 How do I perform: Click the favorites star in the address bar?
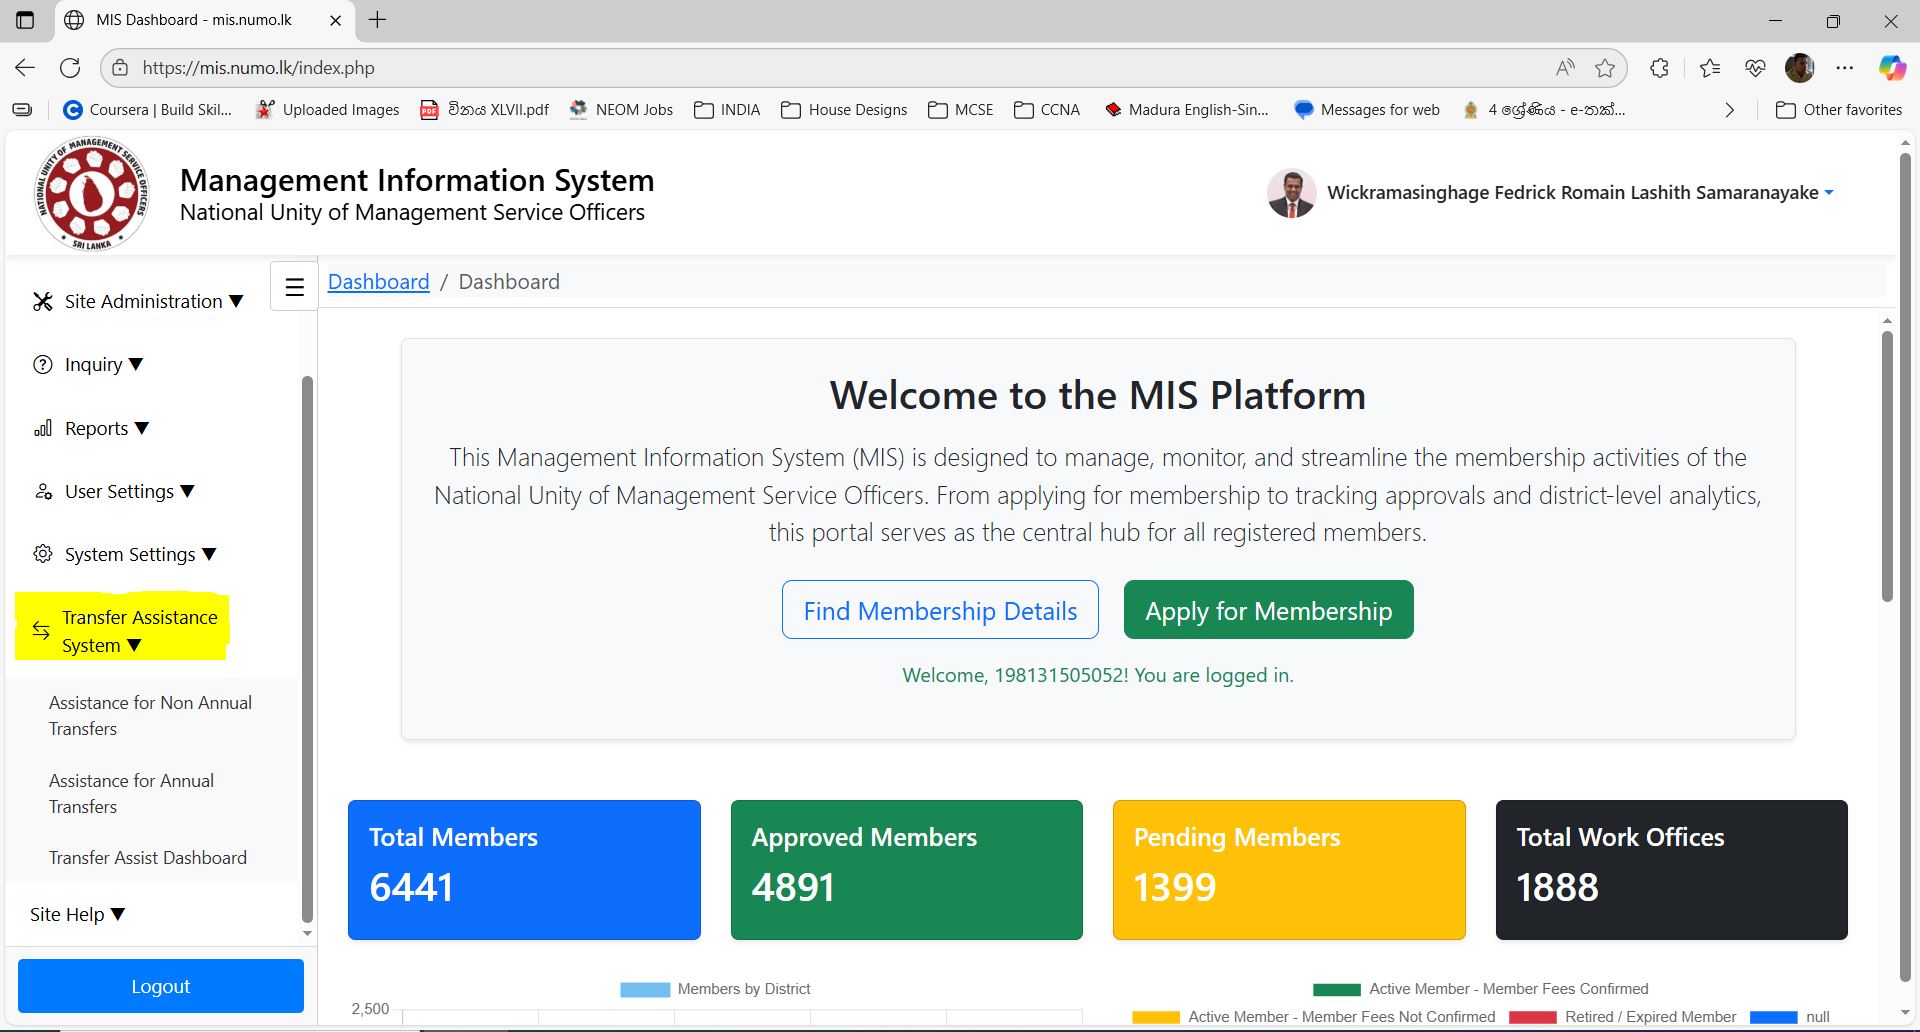pos(1605,67)
